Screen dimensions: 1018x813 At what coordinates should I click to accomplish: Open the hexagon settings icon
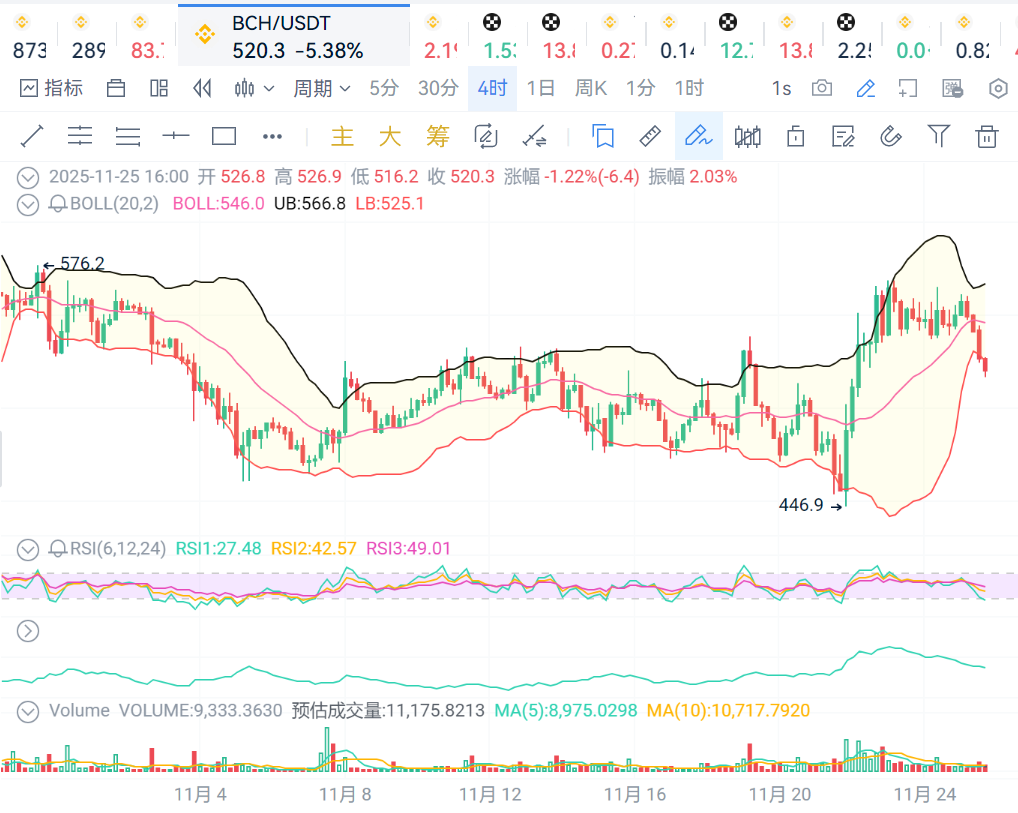pos(998,88)
